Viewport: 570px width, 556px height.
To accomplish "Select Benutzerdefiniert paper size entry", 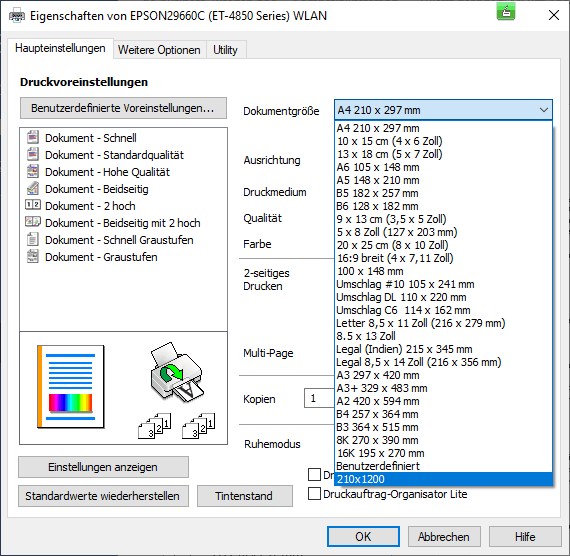I will point(443,466).
